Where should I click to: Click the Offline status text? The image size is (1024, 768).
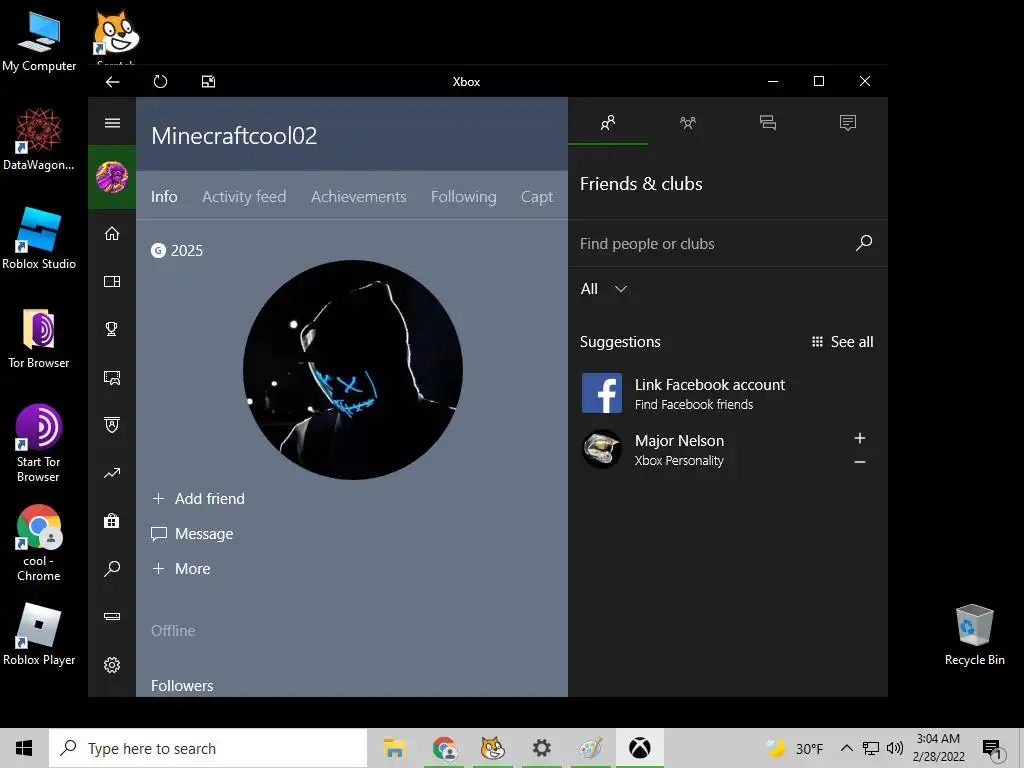(x=173, y=631)
